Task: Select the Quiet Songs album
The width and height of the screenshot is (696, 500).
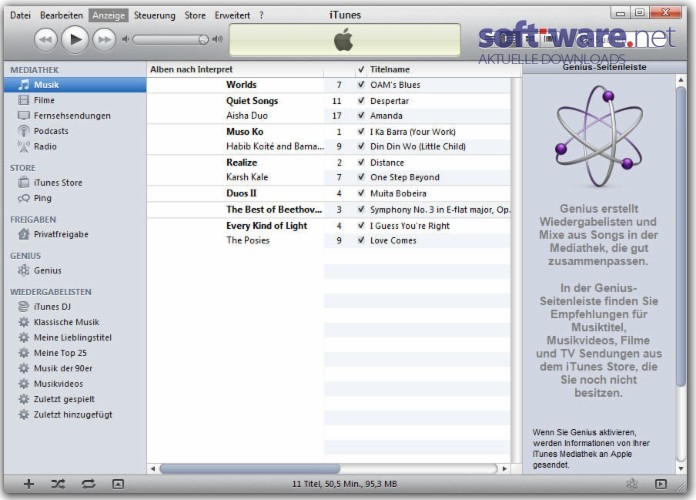Action: 252,101
